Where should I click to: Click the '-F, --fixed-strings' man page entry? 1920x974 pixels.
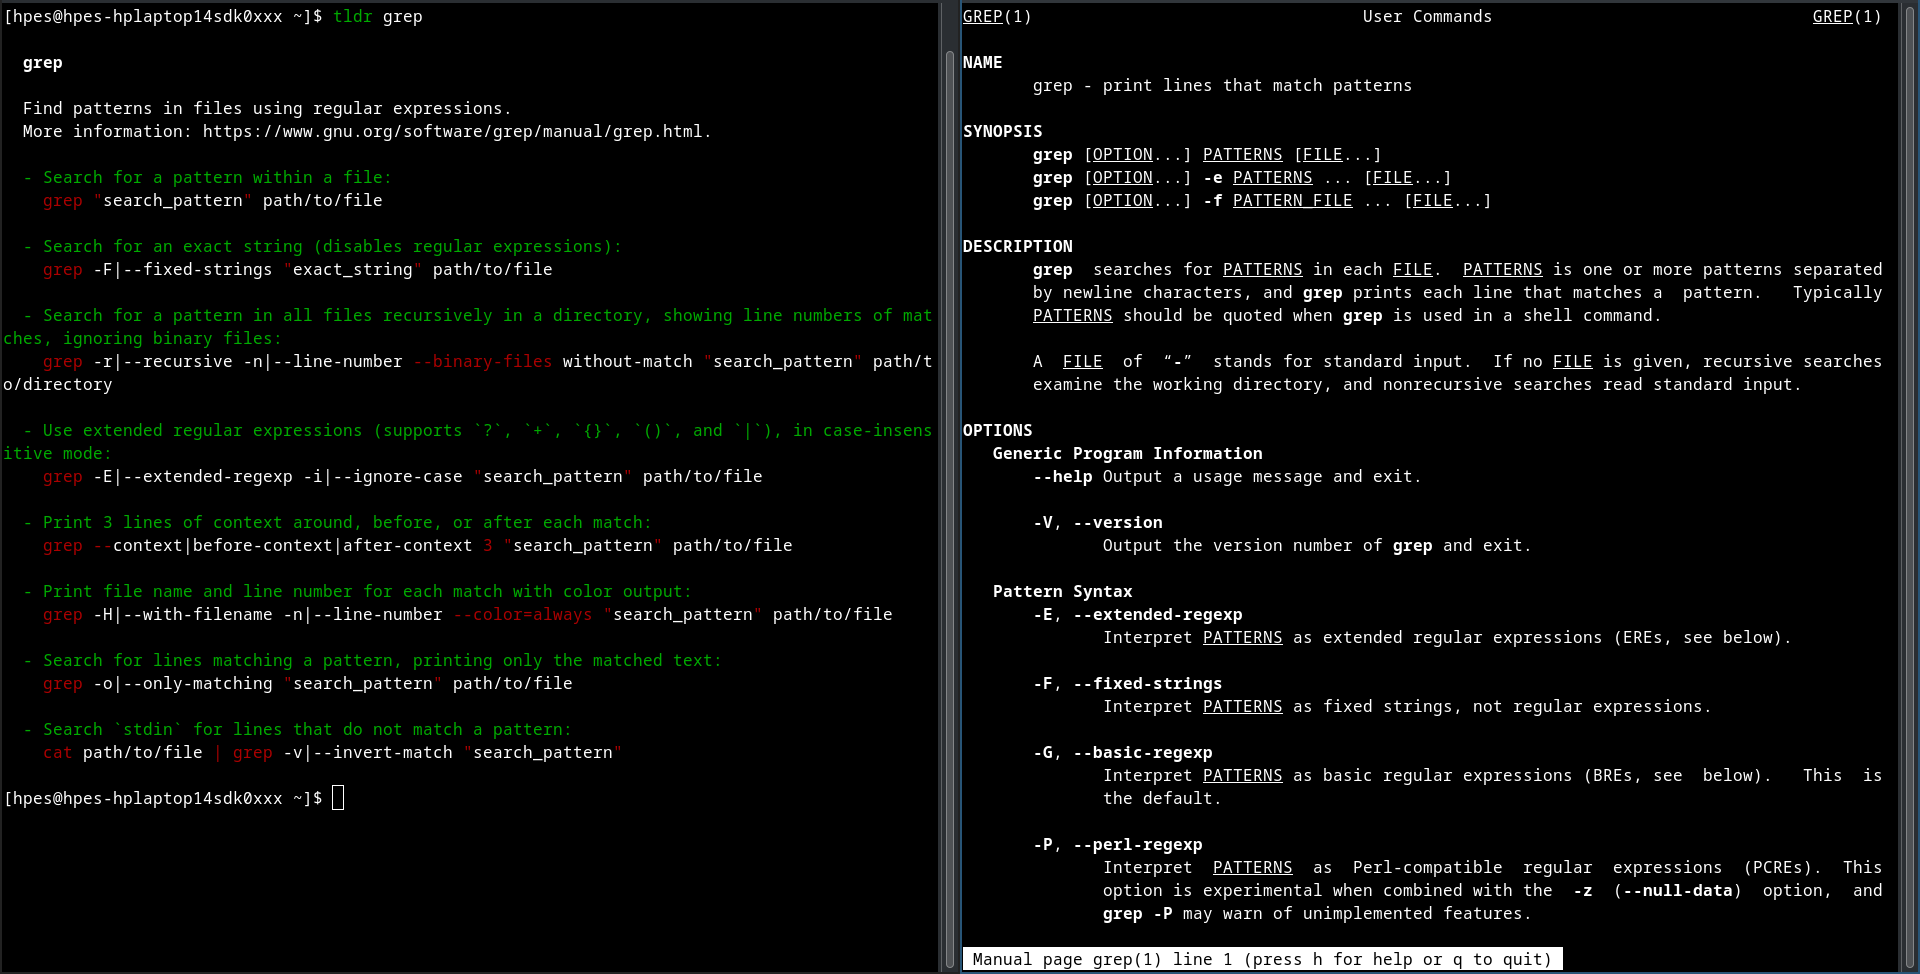tap(1127, 683)
